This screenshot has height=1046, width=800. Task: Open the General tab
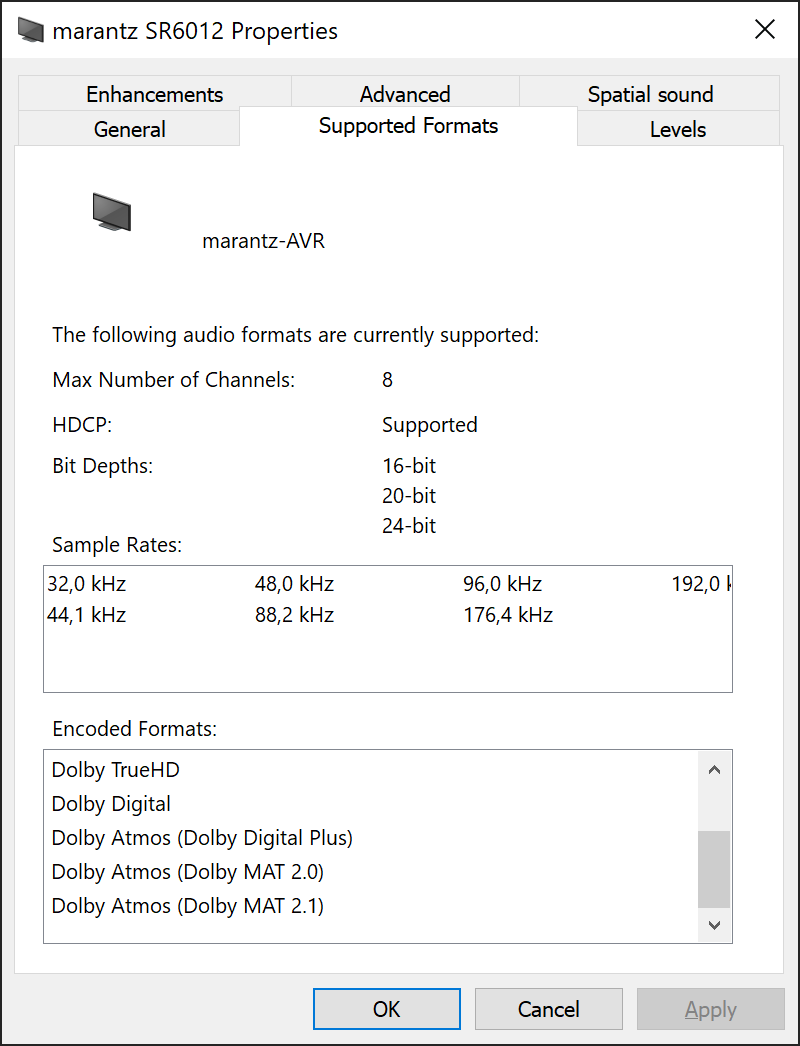129,129
